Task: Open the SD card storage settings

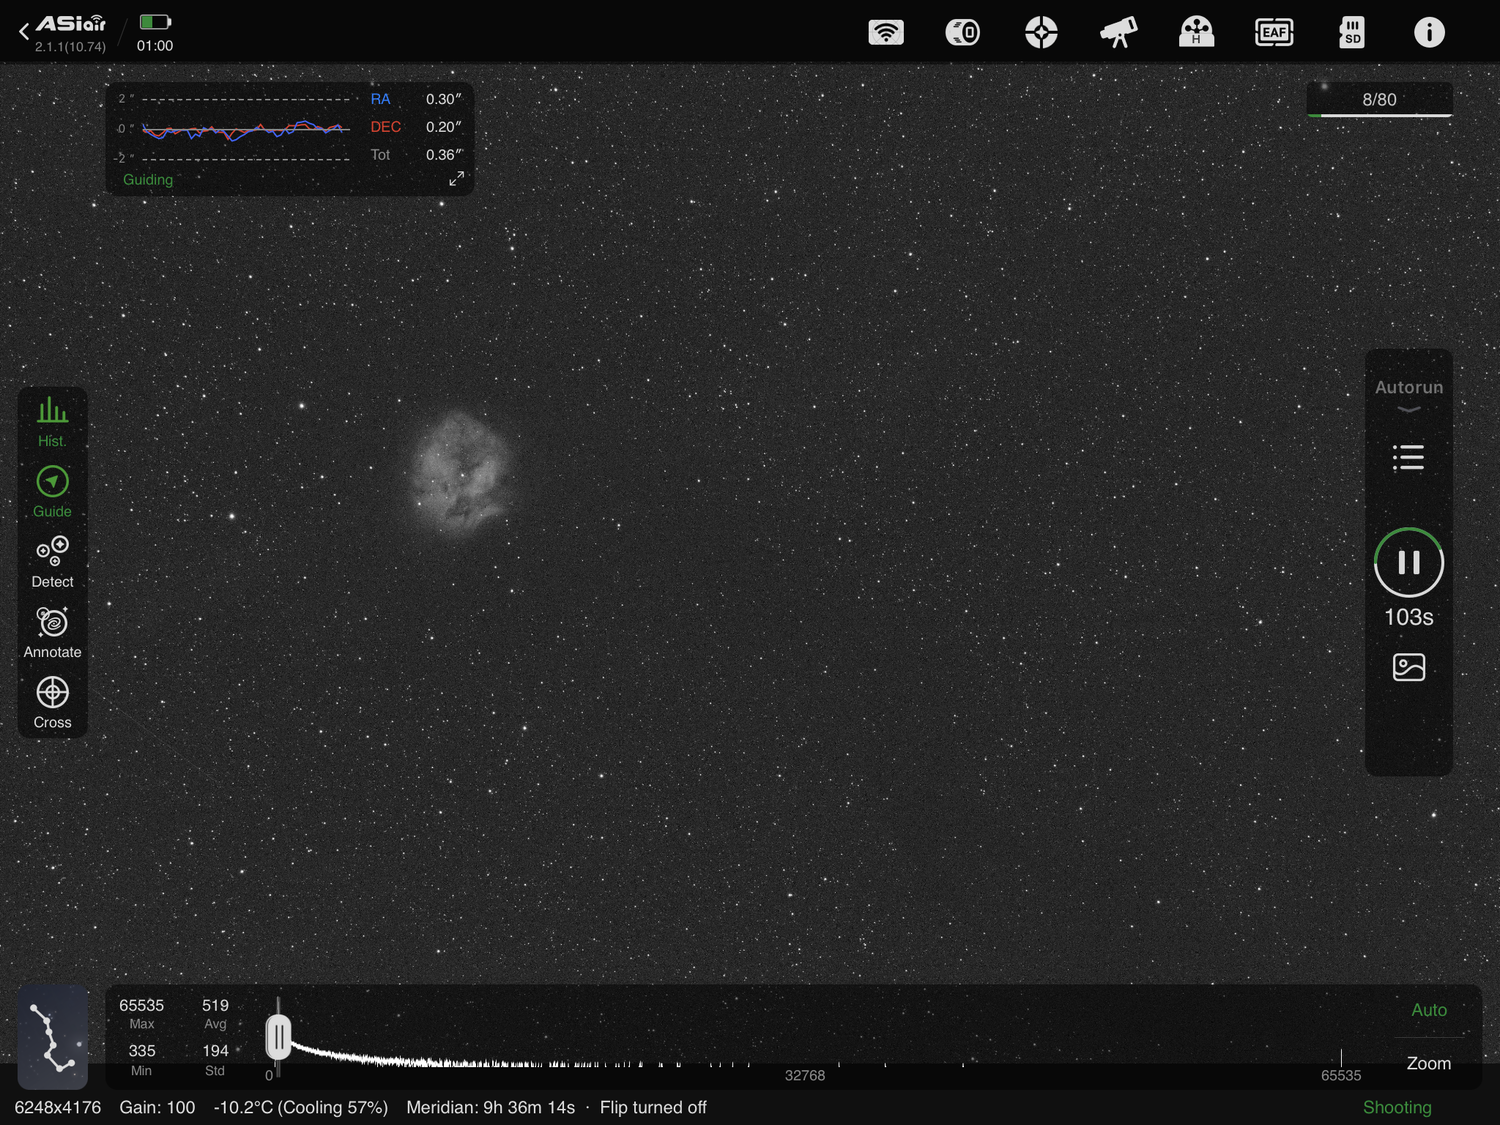Action: pos(1352,32)
